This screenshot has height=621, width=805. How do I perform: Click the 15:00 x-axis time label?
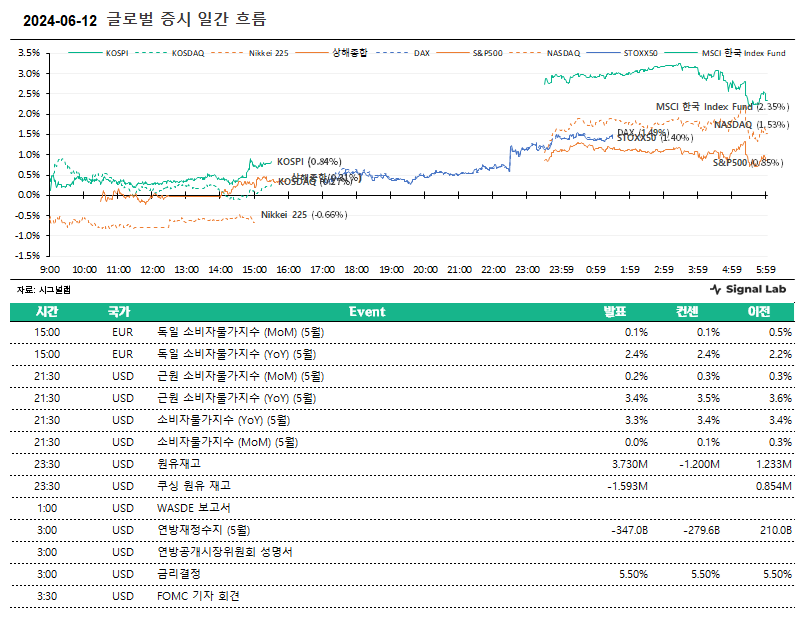[x=255, y=270]
